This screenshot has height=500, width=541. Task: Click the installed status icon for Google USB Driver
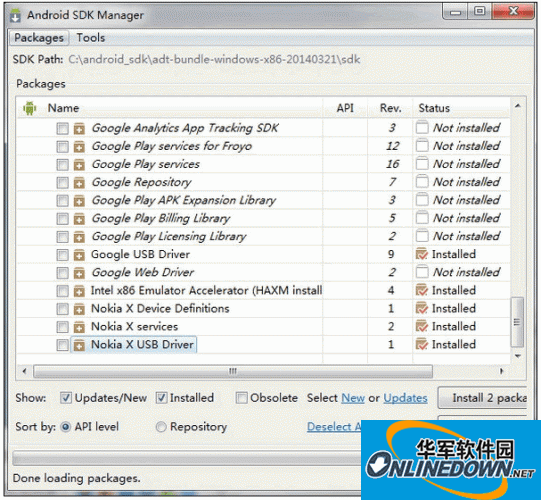point(422,254)
